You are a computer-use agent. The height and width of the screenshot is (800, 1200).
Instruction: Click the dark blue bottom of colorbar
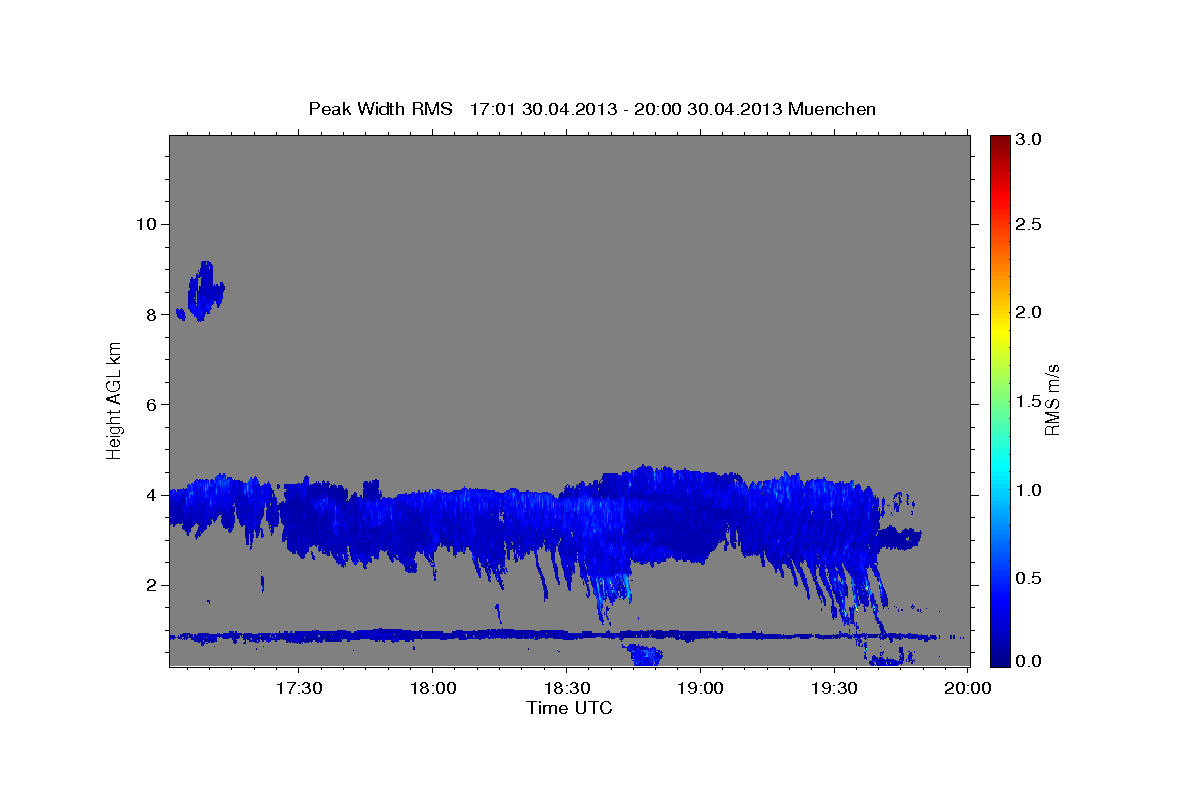(x=999, y=655)
